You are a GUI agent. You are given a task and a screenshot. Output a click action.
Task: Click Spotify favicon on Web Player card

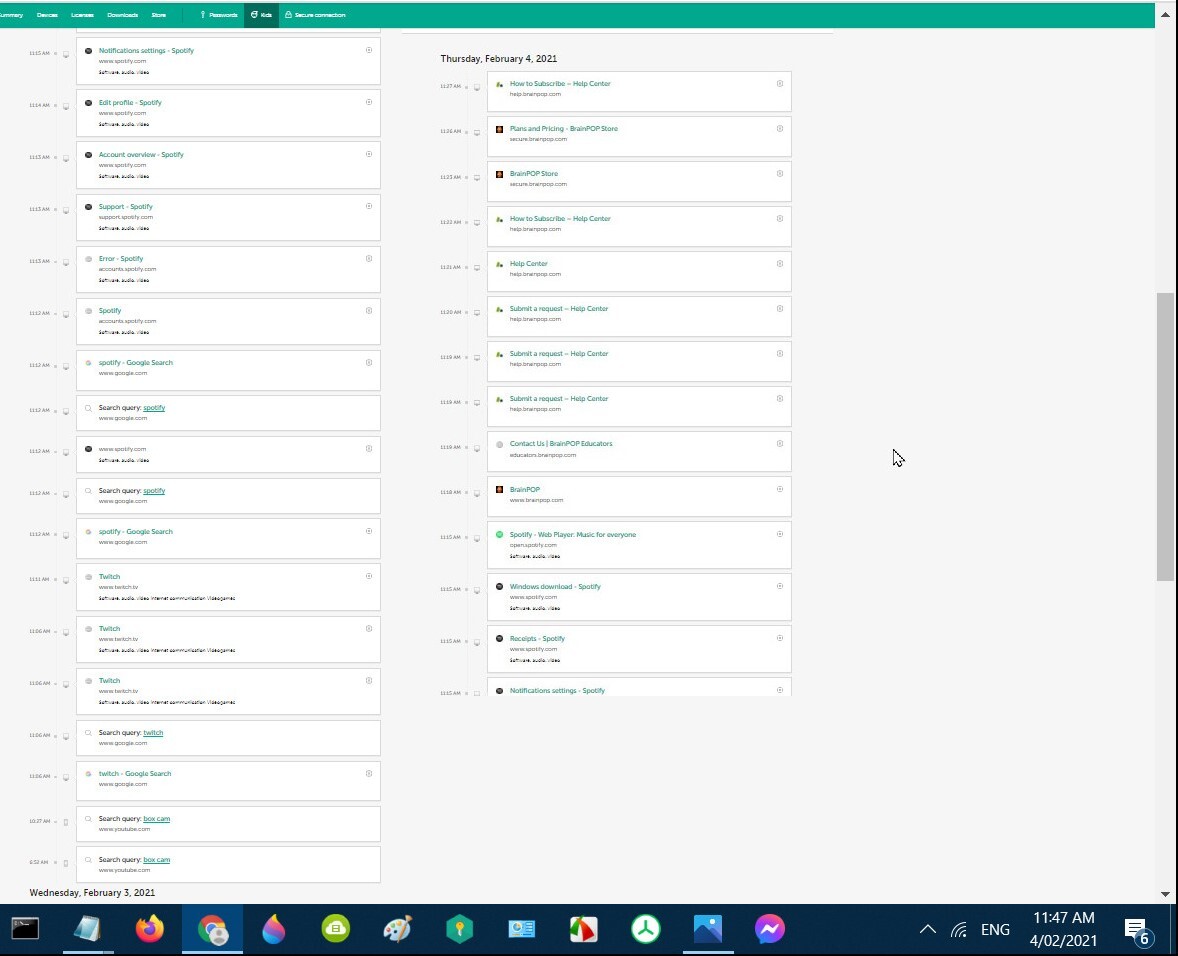click(500, 535)
